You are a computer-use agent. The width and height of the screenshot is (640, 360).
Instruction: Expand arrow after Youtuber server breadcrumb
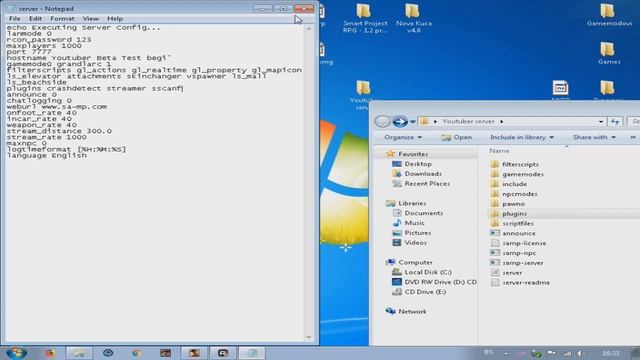tap(502, 122)
